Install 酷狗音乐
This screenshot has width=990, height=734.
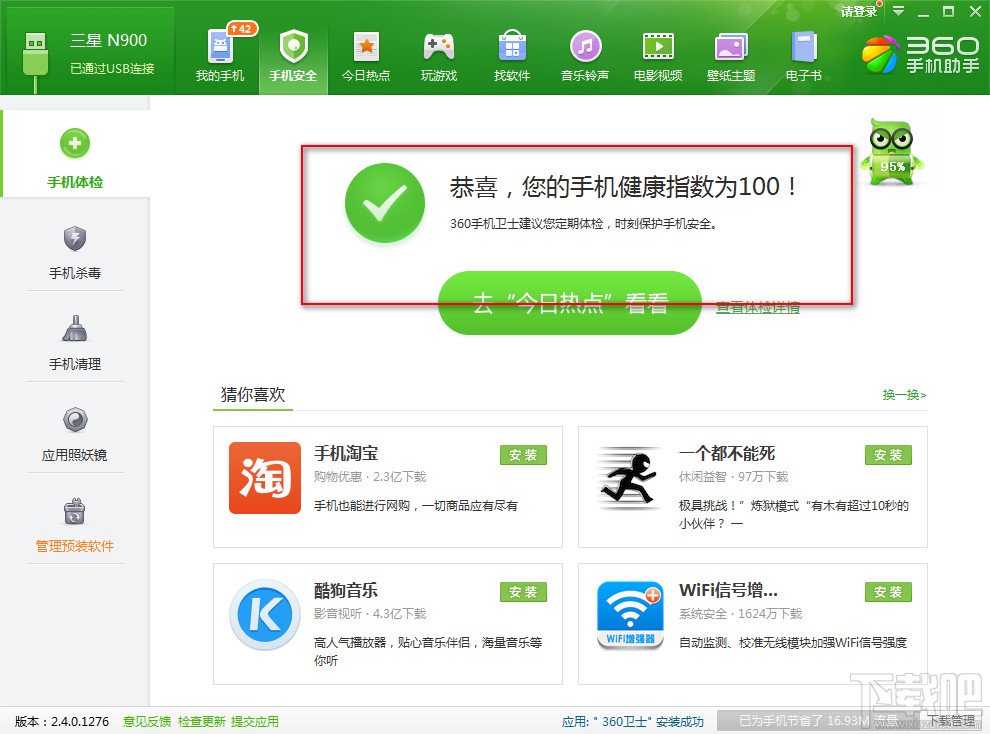[523, 592]
